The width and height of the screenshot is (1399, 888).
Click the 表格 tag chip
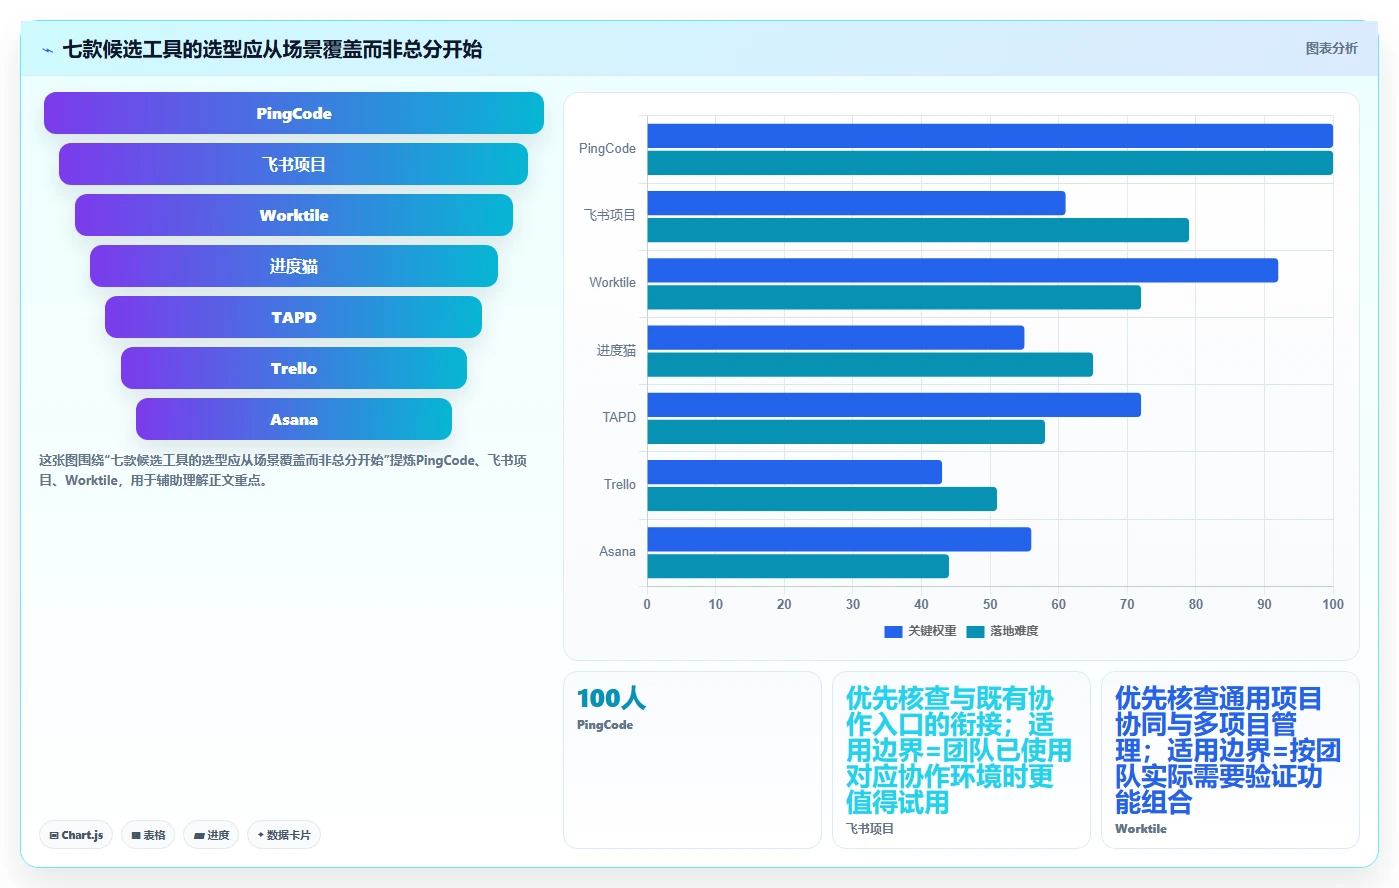148,835
